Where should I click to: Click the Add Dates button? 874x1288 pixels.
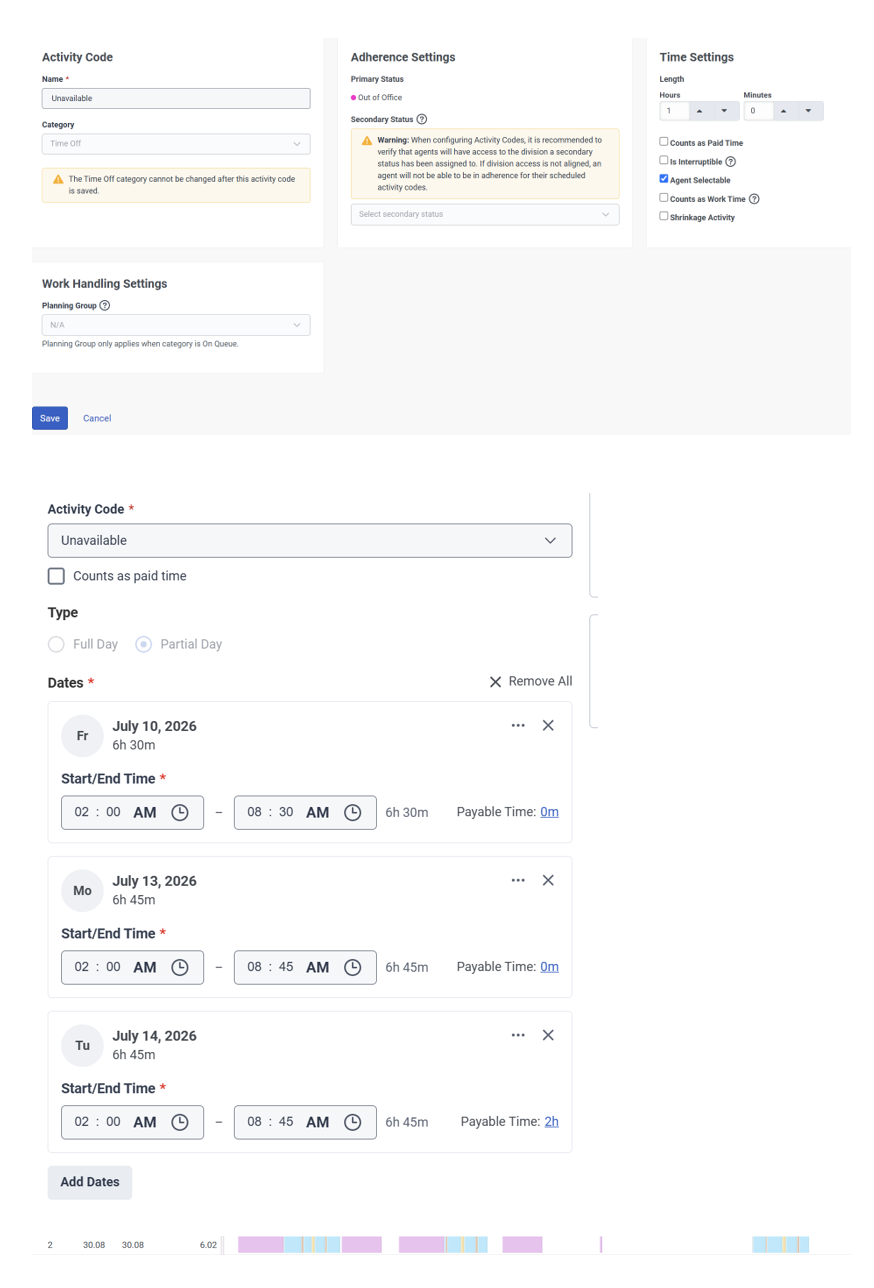coord(90,1182)
